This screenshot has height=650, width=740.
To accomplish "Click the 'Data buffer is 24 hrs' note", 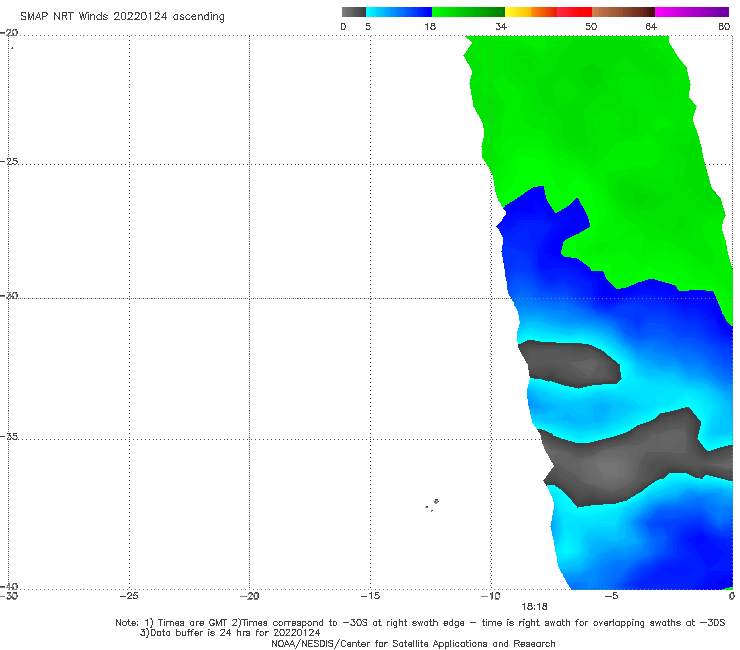I will (x=230, y=633).
